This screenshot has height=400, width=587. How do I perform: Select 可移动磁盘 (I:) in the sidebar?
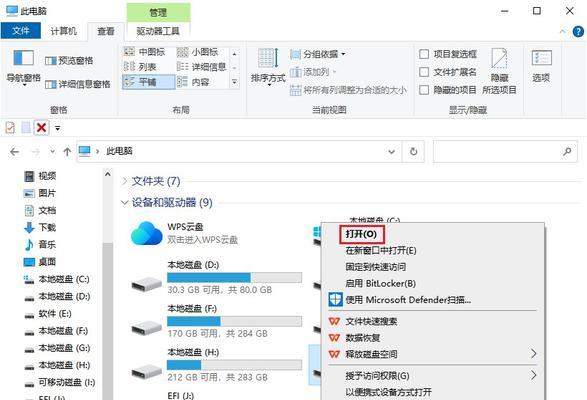pyautogui.click(x=60, y=382)
